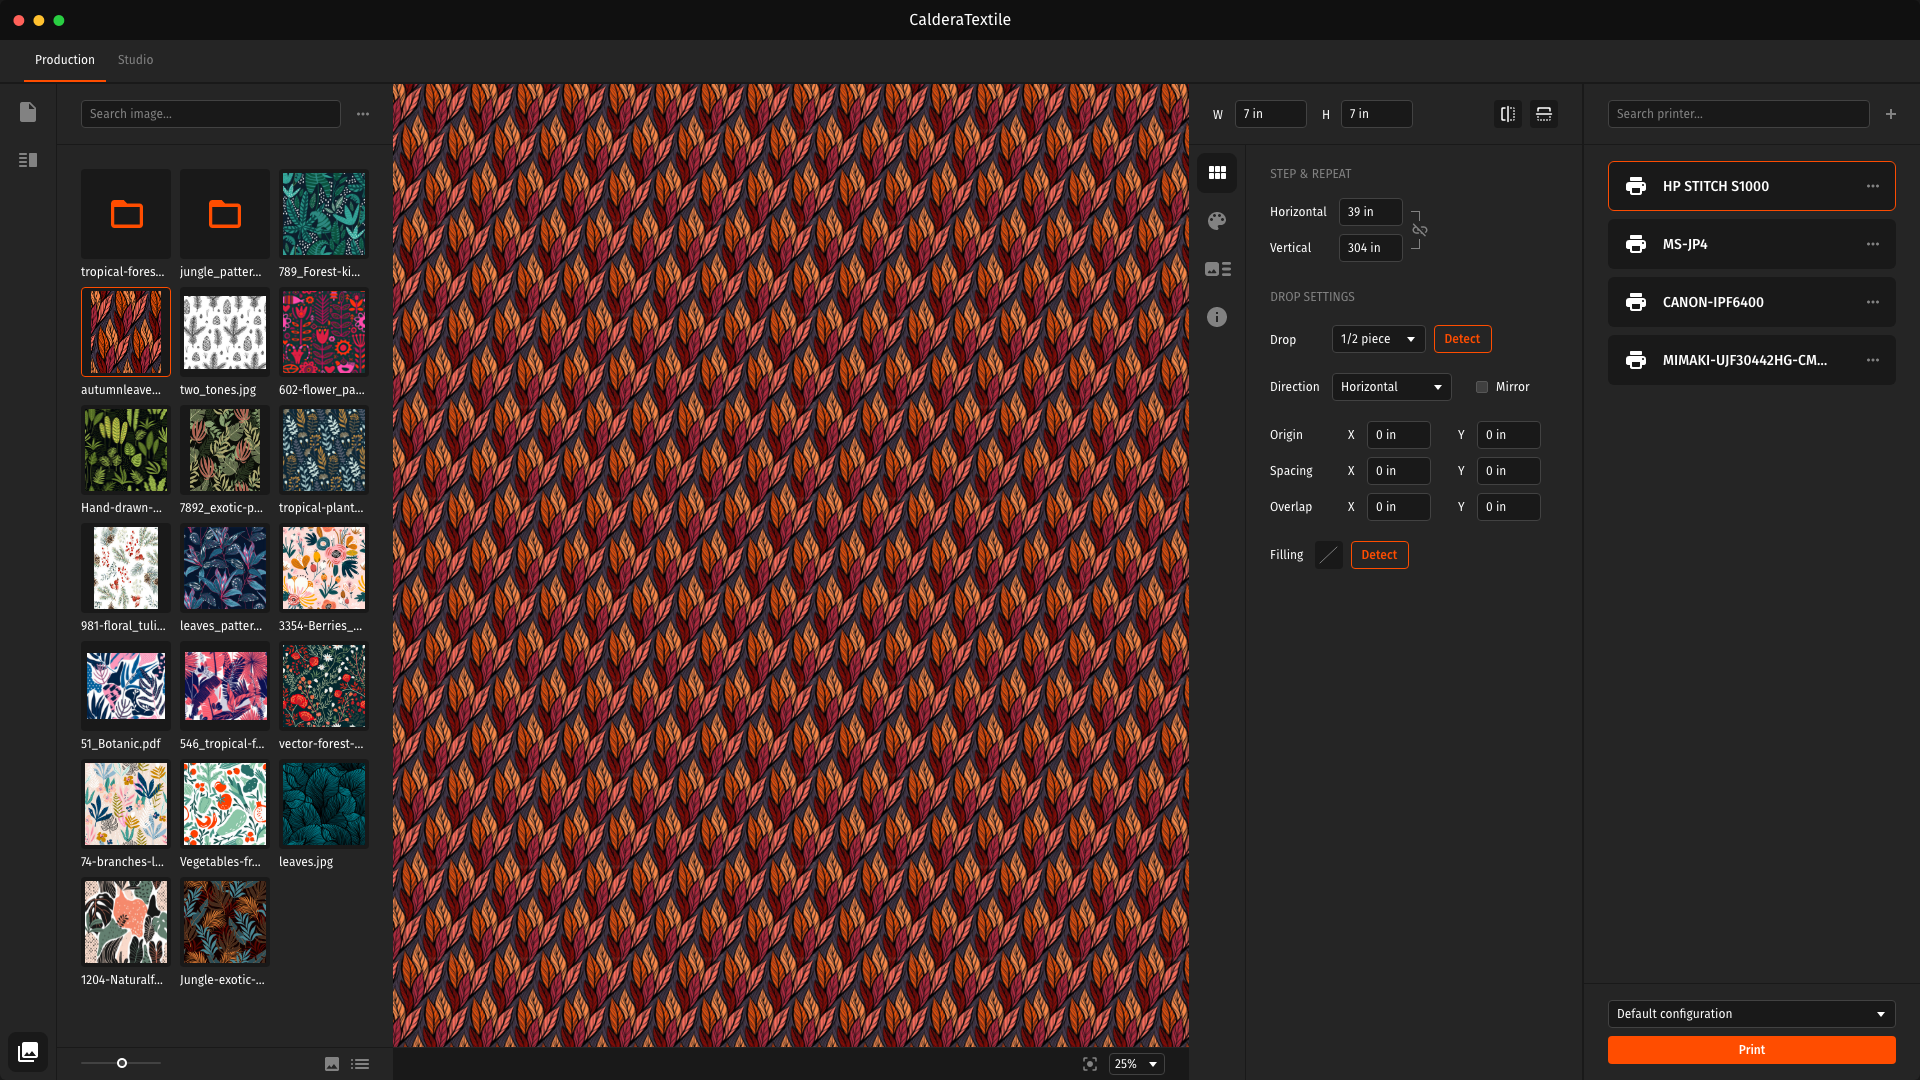Click the fit-to-view icon near zoom
The image size is (1920, 1080).
pyautogui.click(x=1090, y=1064)
